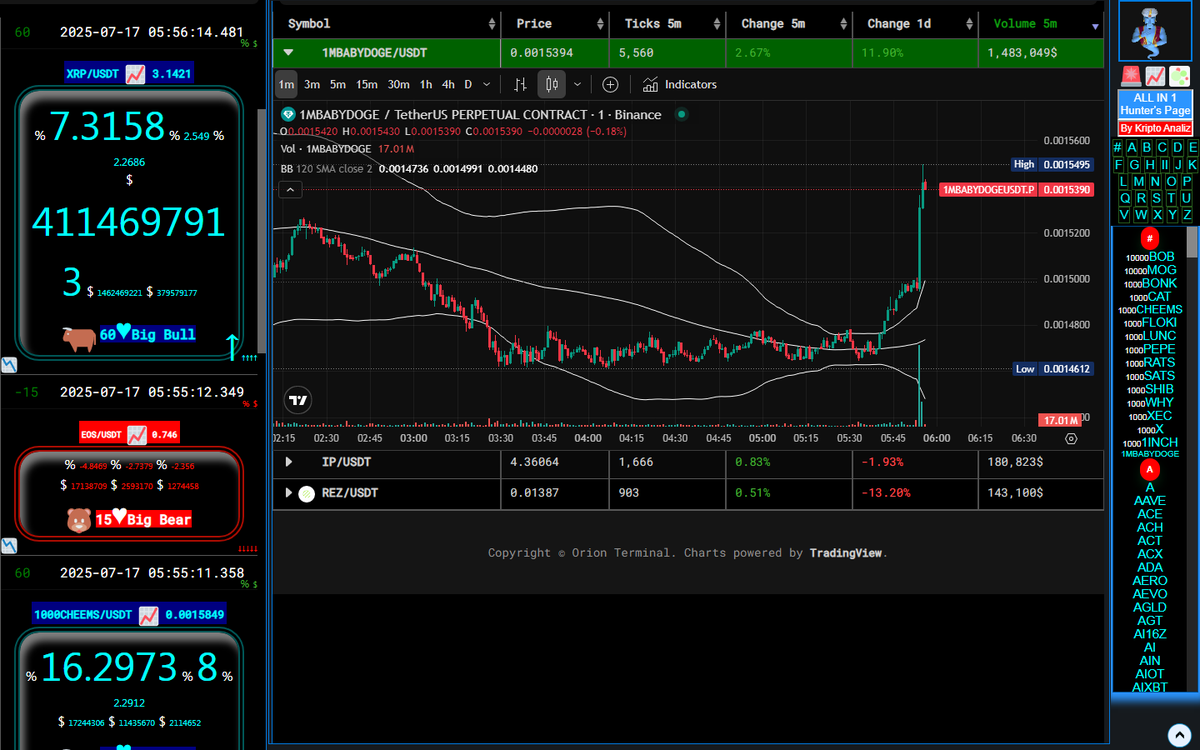The width and height of the screenshot is (1200, 750).
Task: Open the bar style chart type icon
Action: (x=520, y=85)
